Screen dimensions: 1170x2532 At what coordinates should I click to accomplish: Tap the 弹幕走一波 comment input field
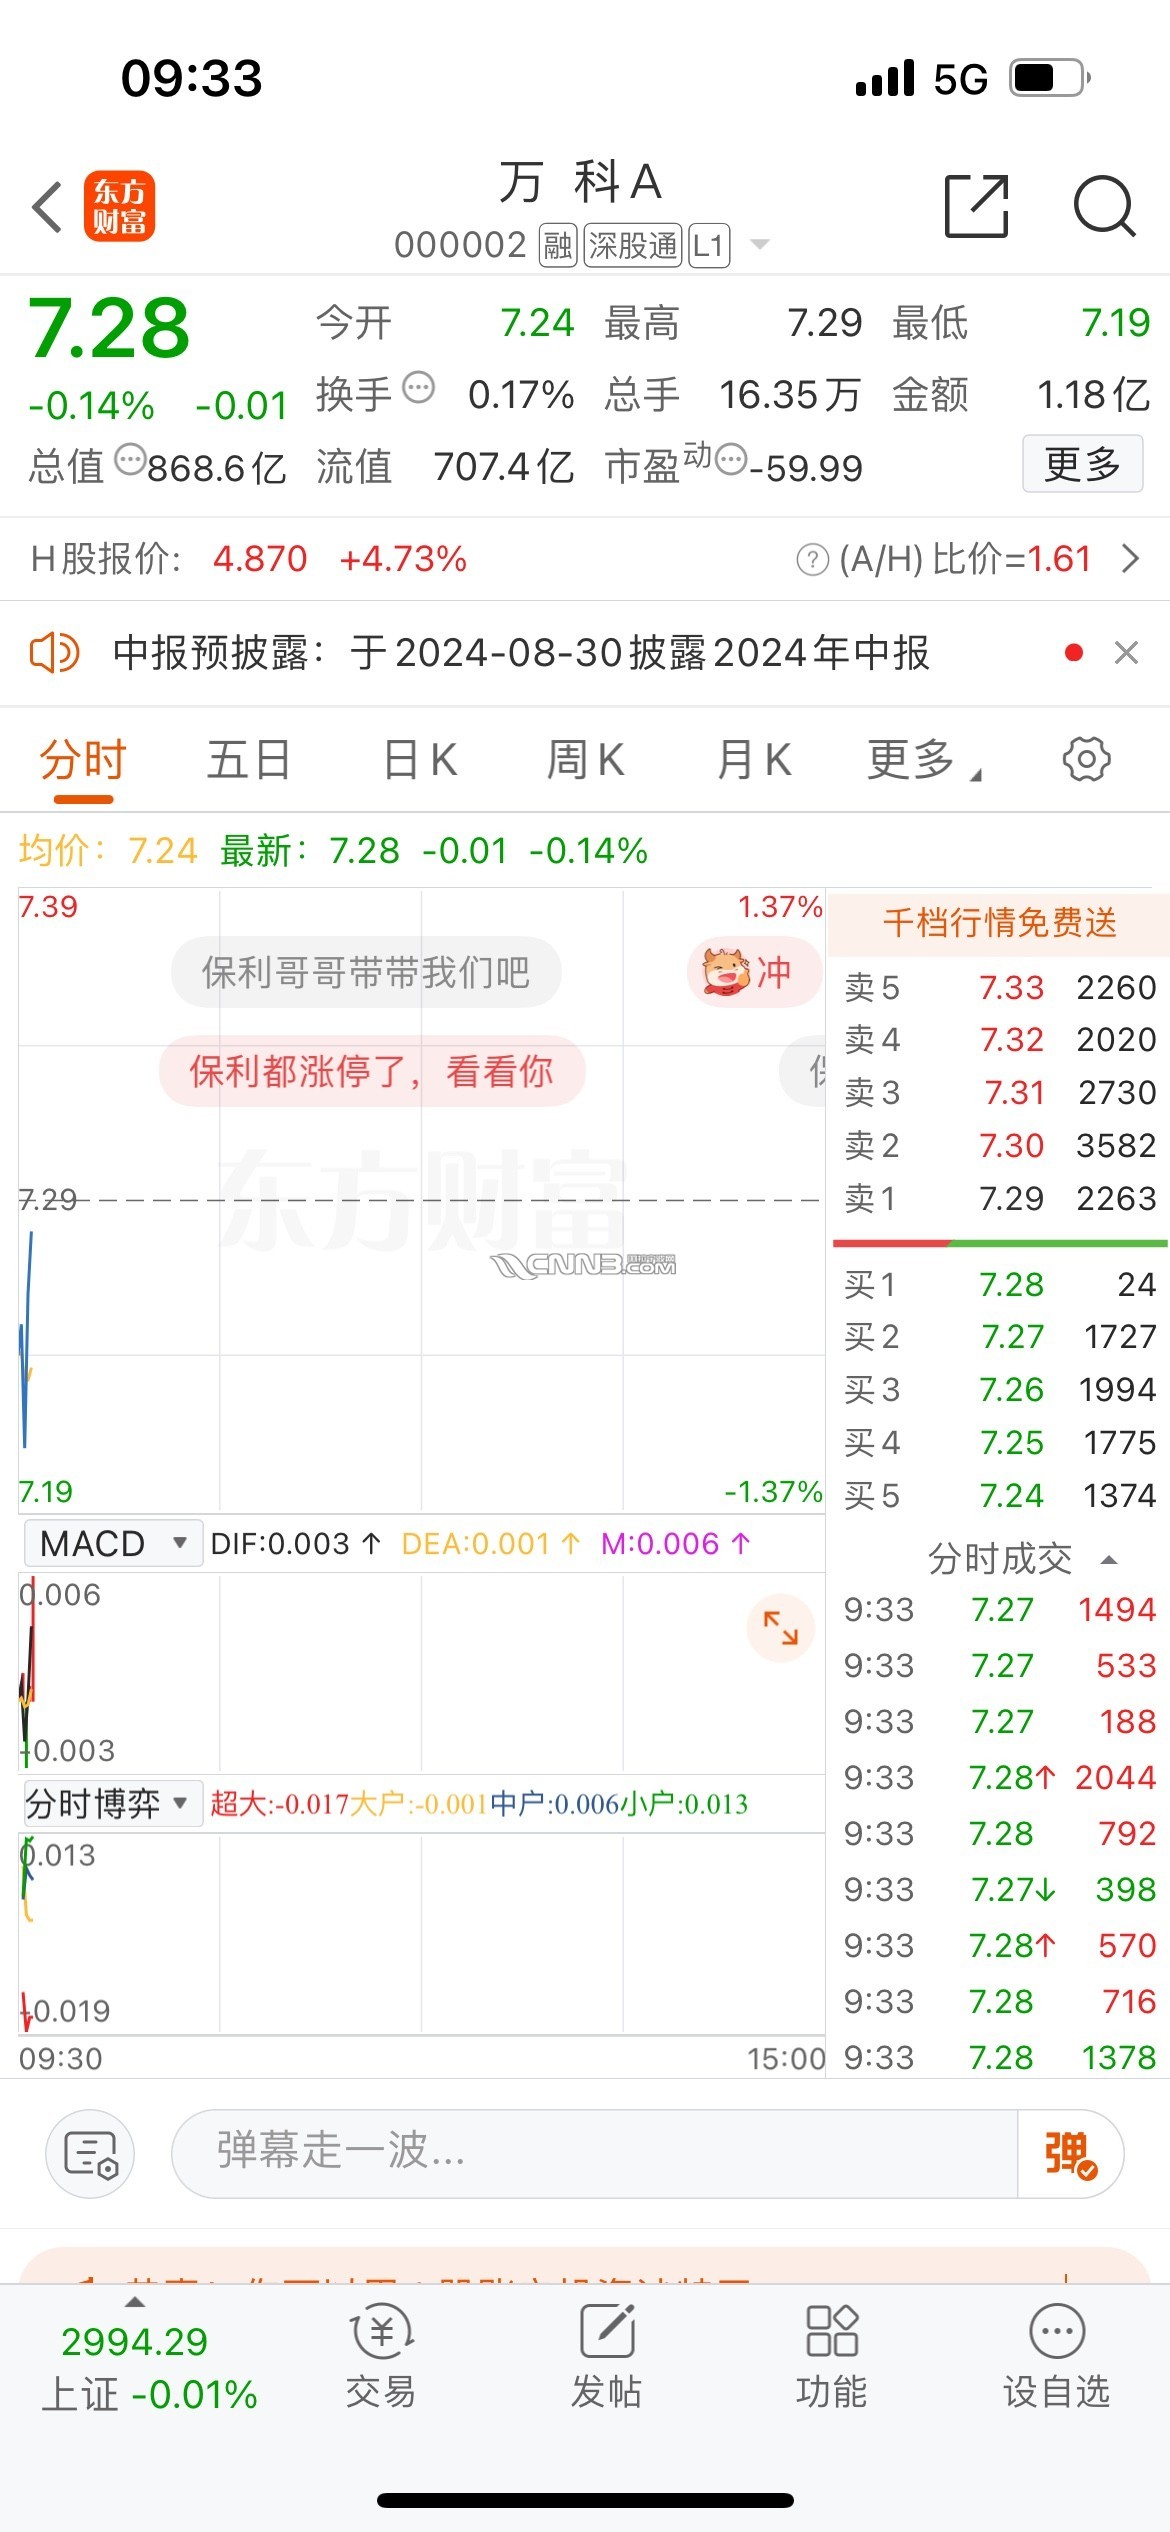pos(595,2154)
